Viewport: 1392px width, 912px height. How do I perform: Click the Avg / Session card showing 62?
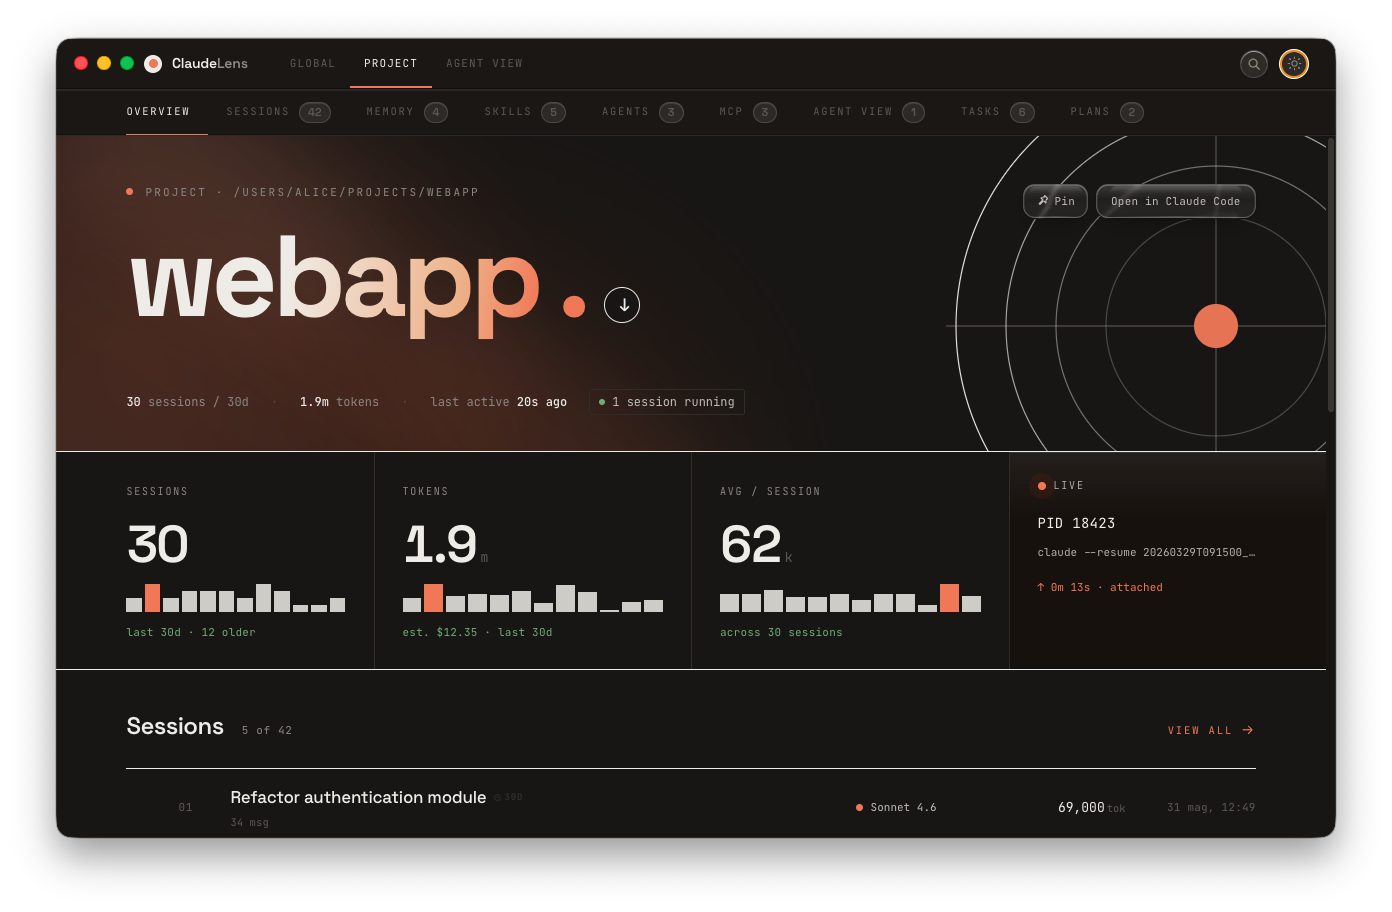850,561
